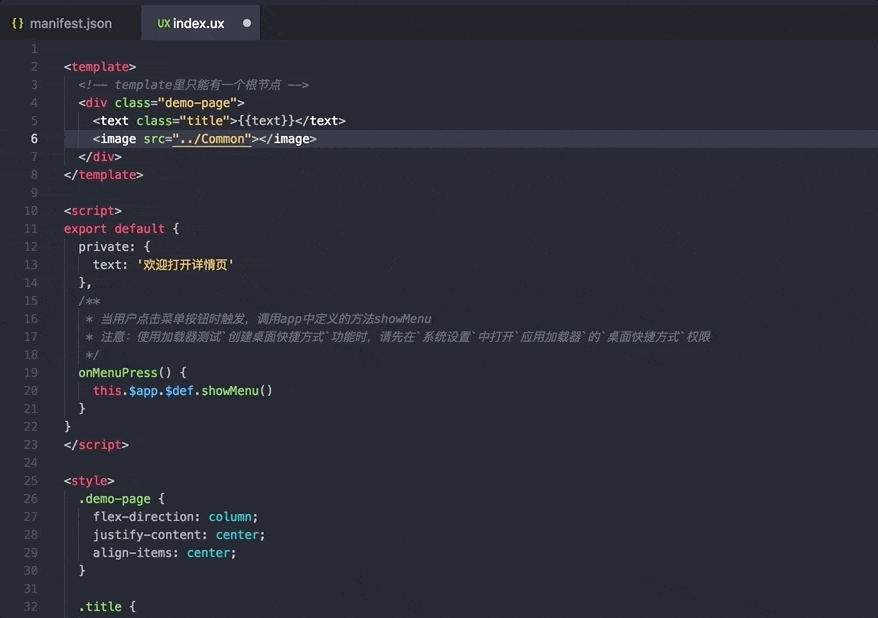This screenshot has width=878, height=618.
Task: Click 'private:' on line 12
Action: click(x=106, y=247)
